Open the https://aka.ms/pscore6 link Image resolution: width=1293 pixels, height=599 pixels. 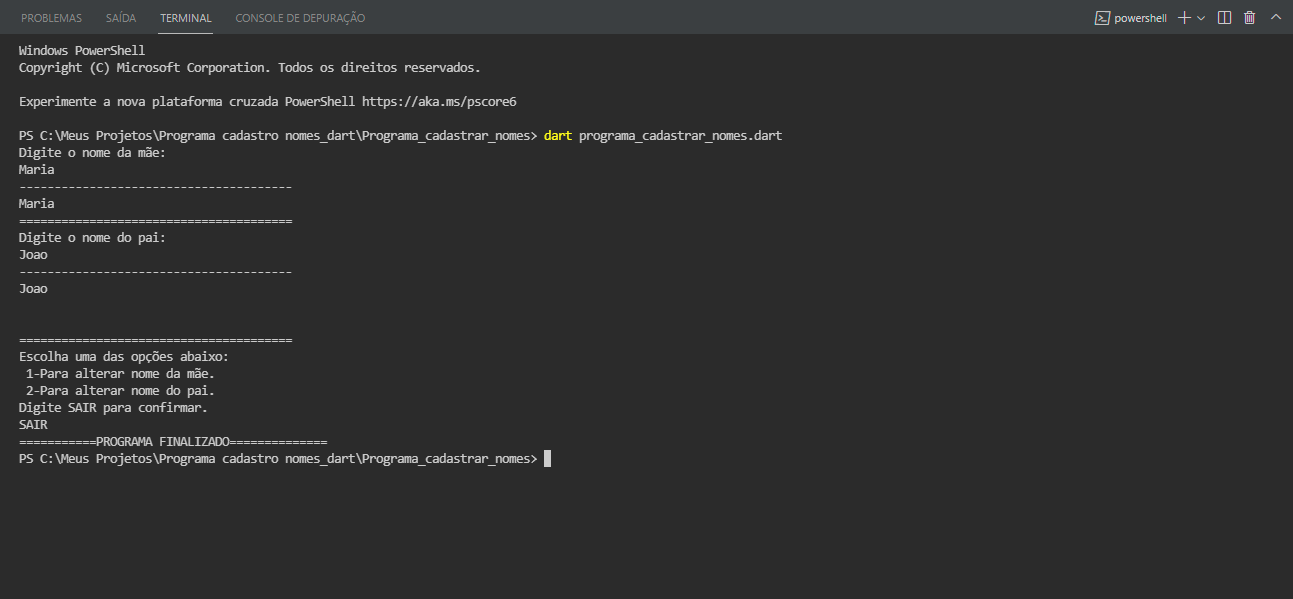tap(439, 102)
